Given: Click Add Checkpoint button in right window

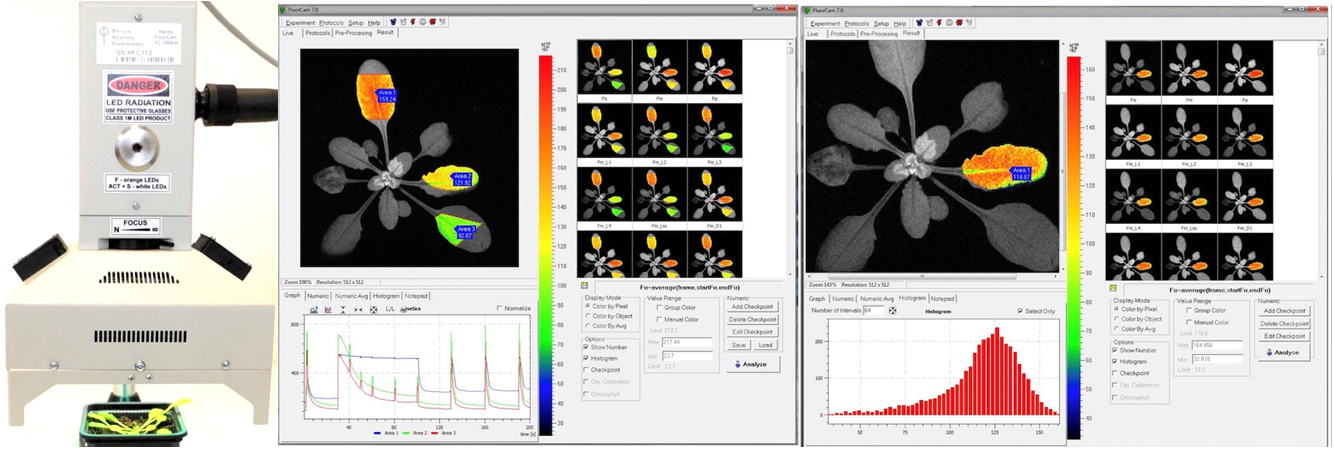Looking at the screenshot, I should point(1283,311).
